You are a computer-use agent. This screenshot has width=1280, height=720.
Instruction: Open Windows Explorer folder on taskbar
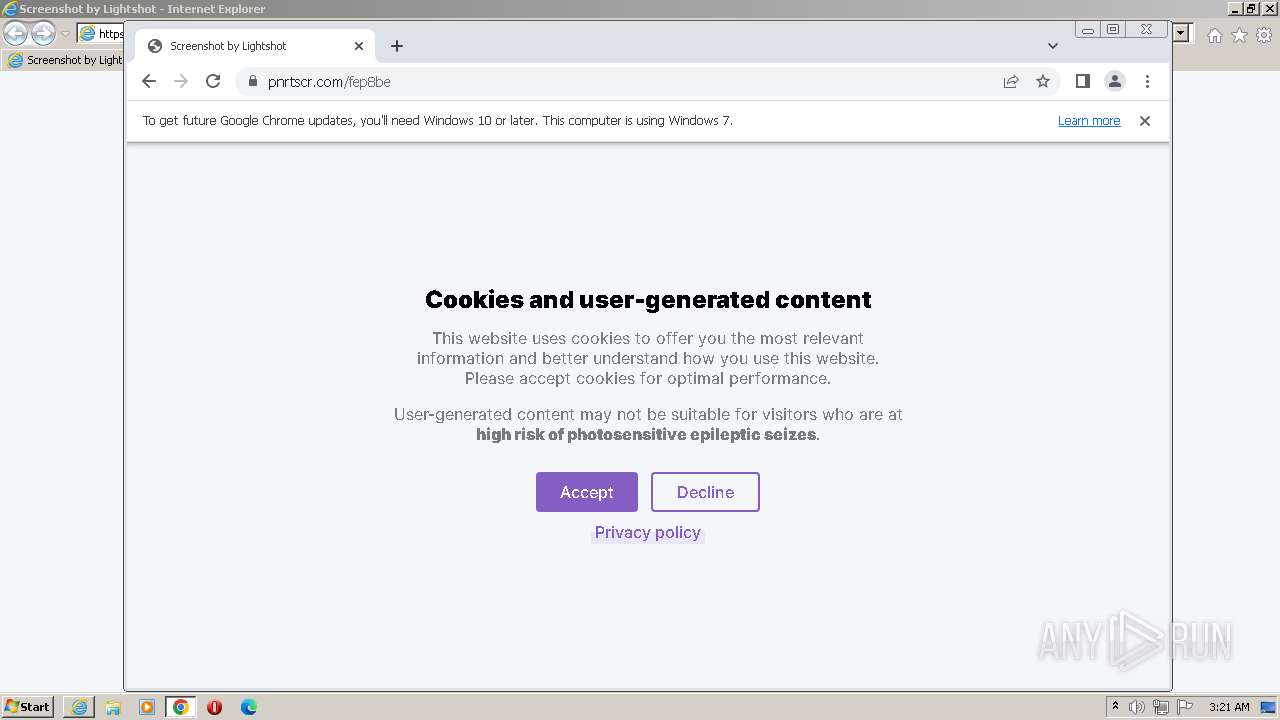[x=113, y=707]
